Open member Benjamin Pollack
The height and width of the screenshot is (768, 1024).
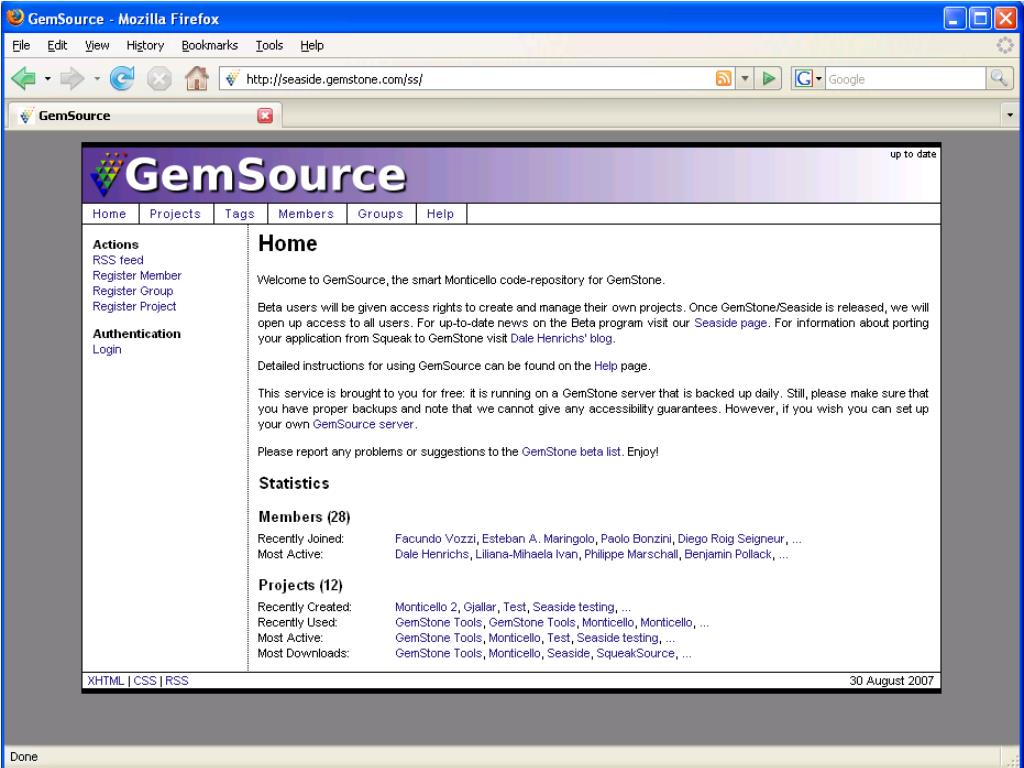pos(728,554)
